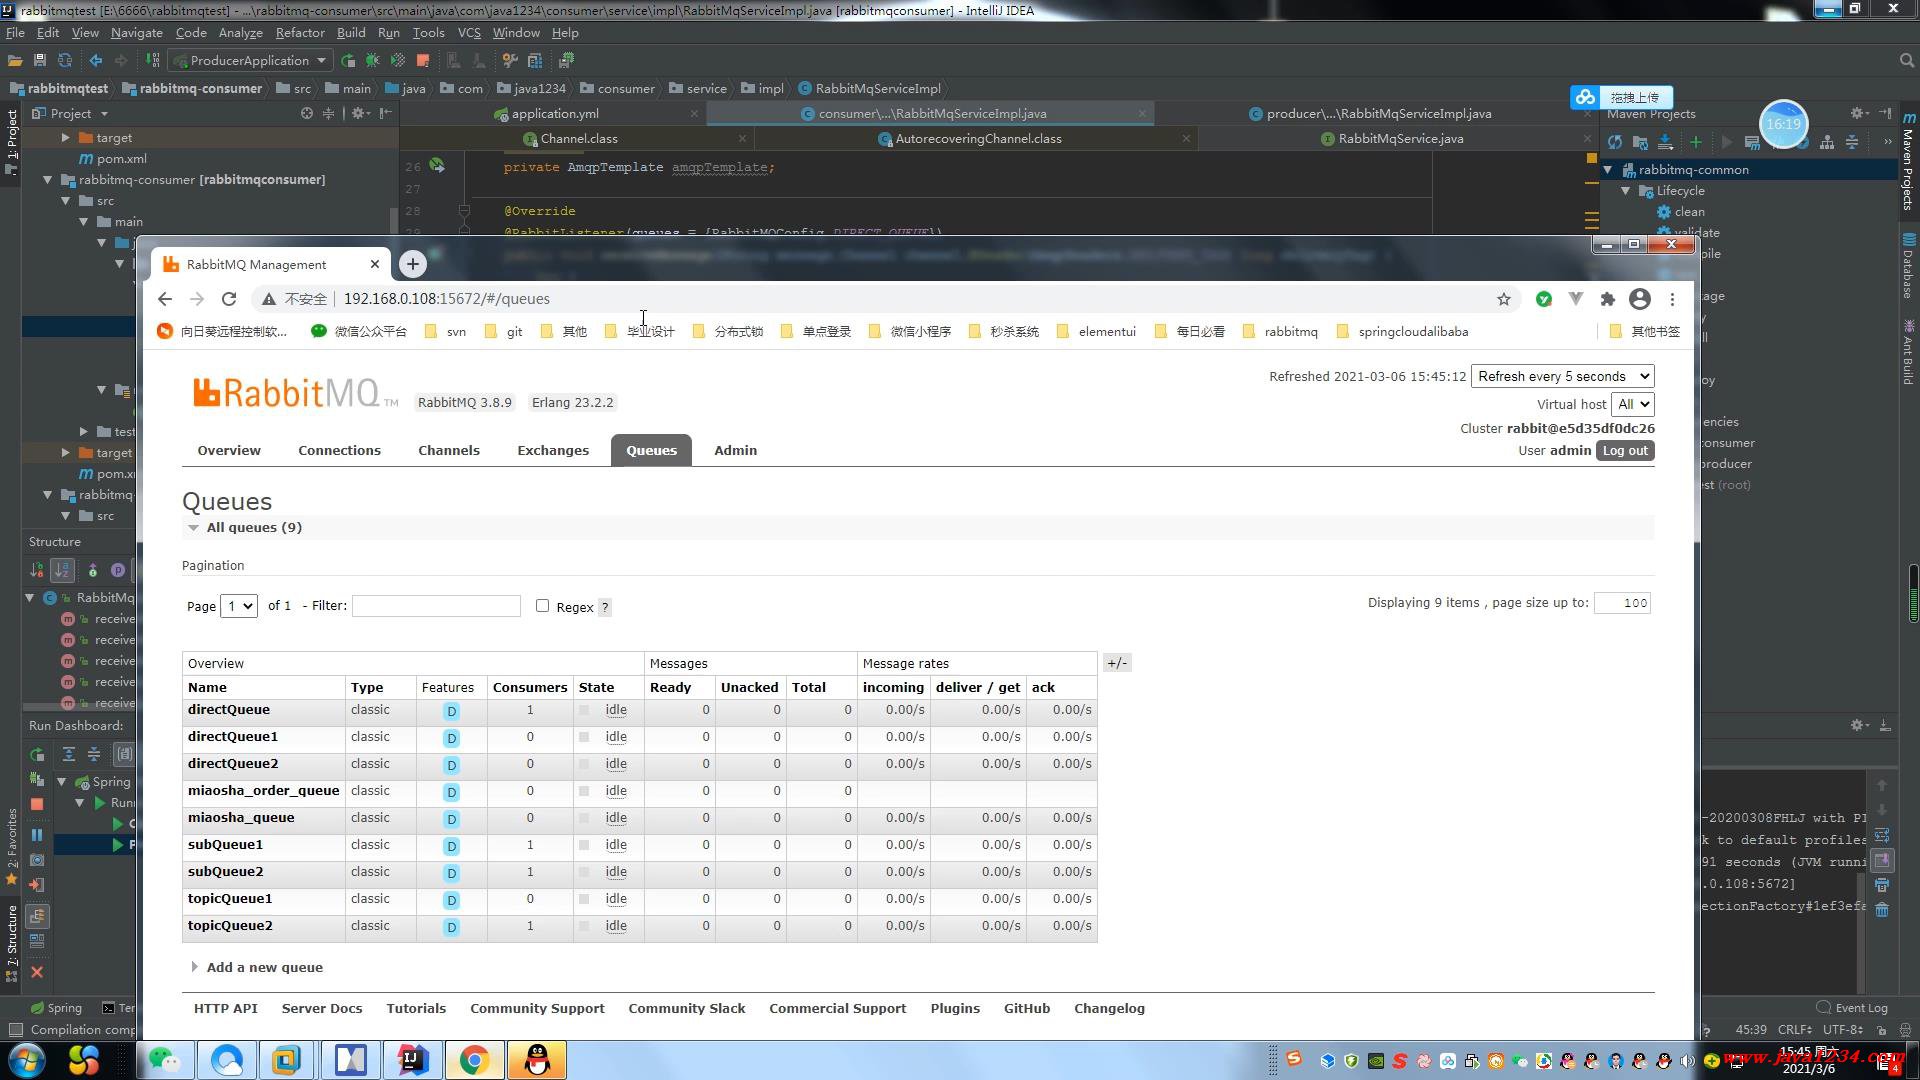The image size is (1920, 1080).
Task: Rerun in Run Dashboard toolbar
Action: [x=37, y=754]
